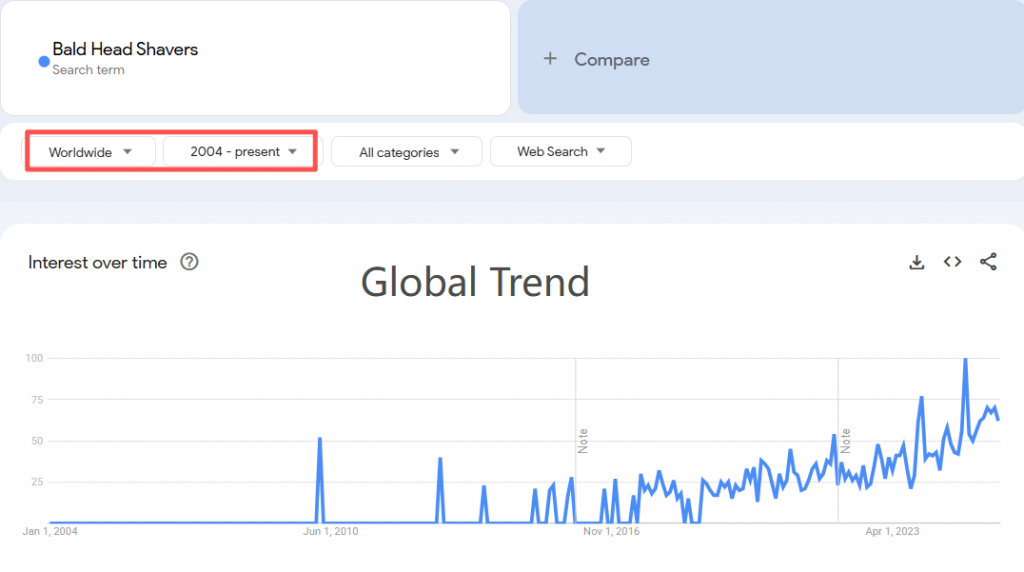The height and width of the screenshot is (572, 1024).
Task: Click the Jan 1, 2004 axis label
Action: pyautogui.click(x=50, y=532)
